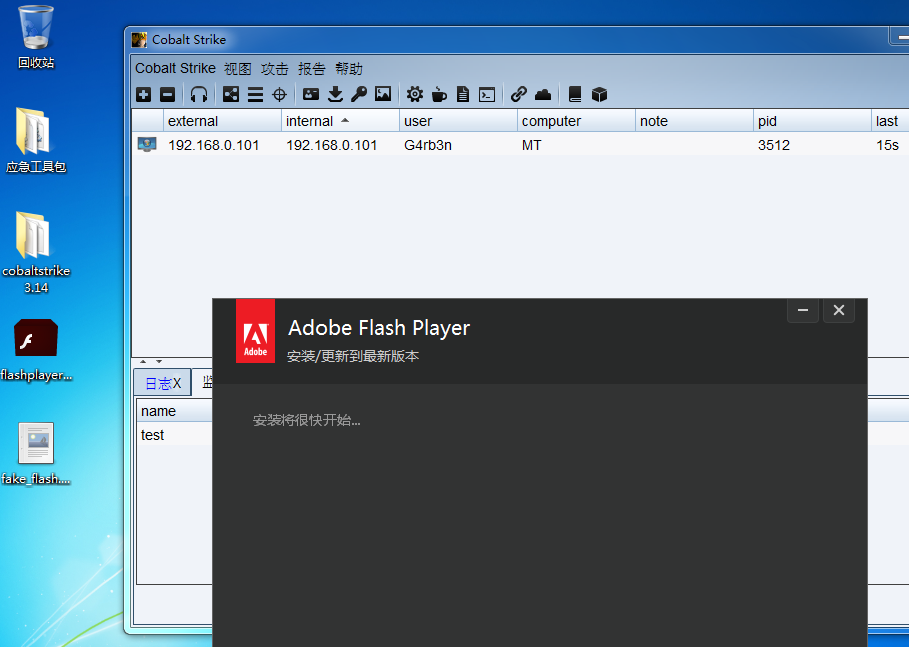Open screenshots view via picture icon
This screenshot has height=647, width=909.
[383, 94]
